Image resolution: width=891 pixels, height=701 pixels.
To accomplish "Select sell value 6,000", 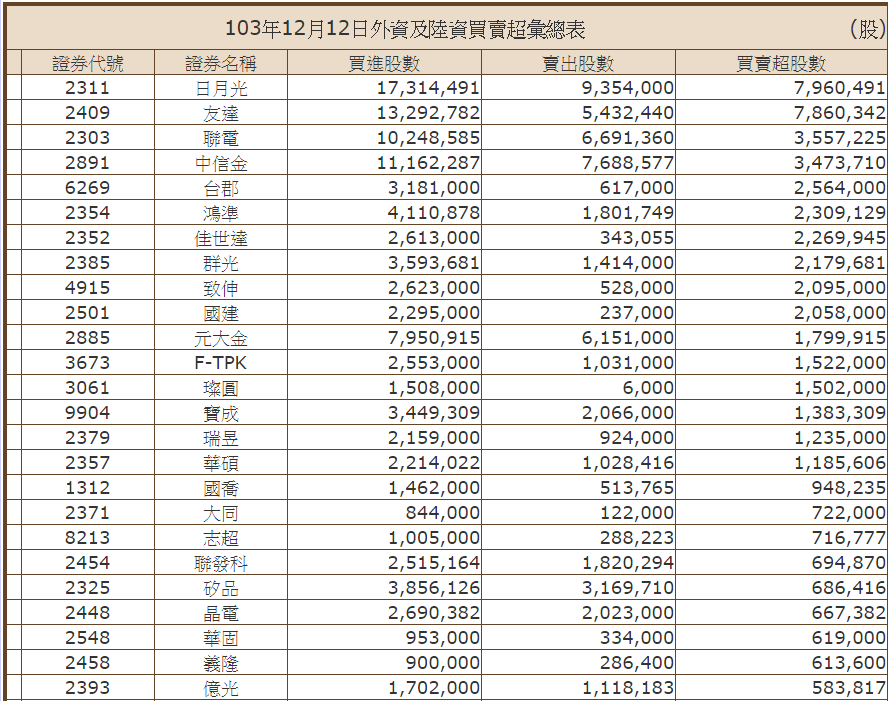I will pos(648,388).
